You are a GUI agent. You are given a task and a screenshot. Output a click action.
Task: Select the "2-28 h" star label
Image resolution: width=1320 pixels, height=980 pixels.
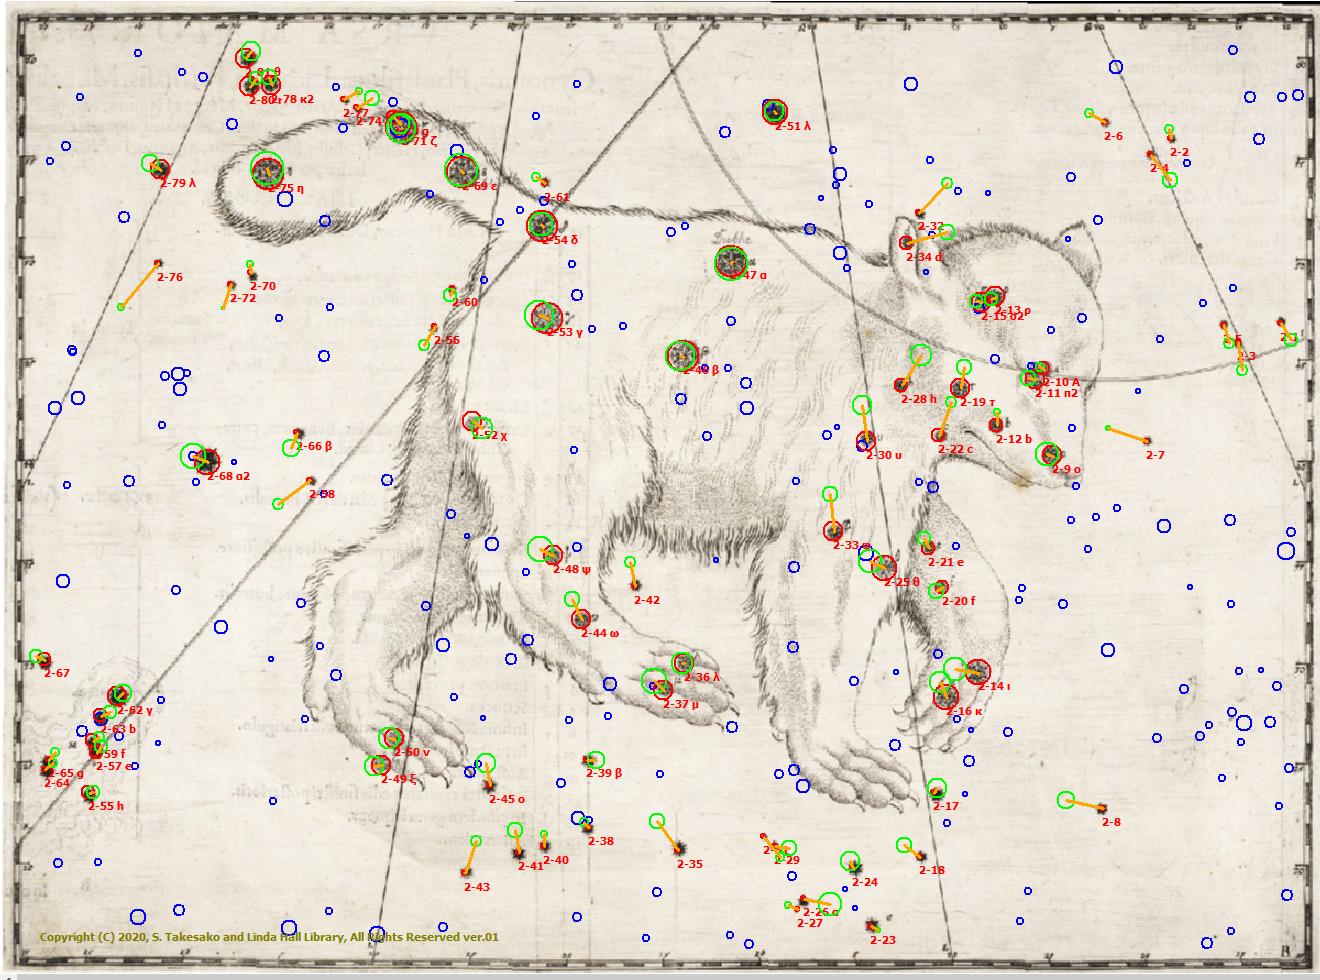pos(919,399)
